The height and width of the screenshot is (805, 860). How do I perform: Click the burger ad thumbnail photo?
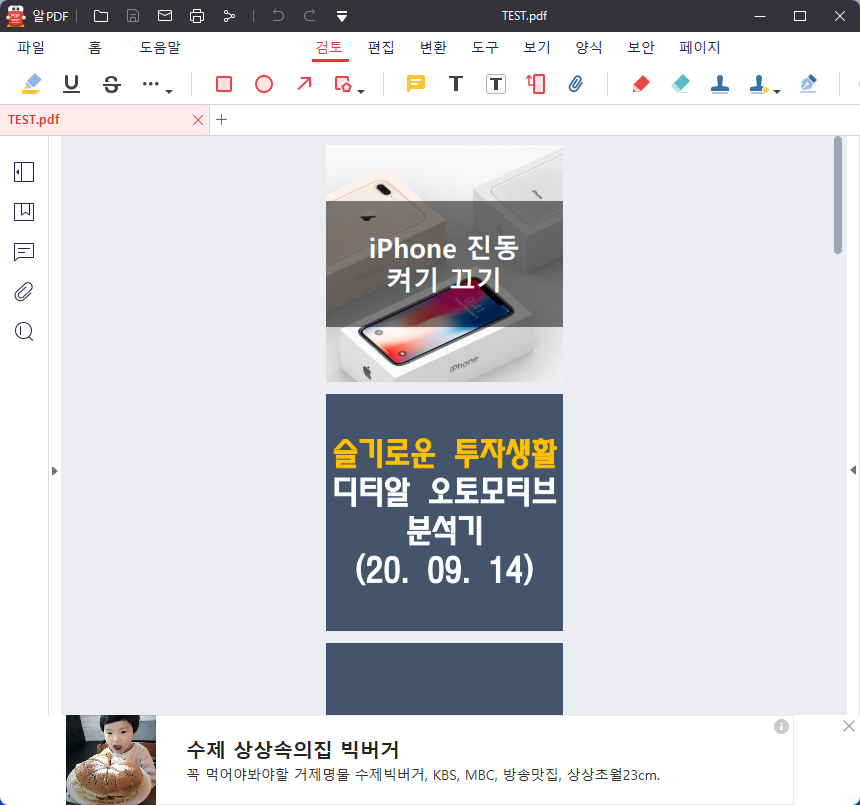click(111, 759)
